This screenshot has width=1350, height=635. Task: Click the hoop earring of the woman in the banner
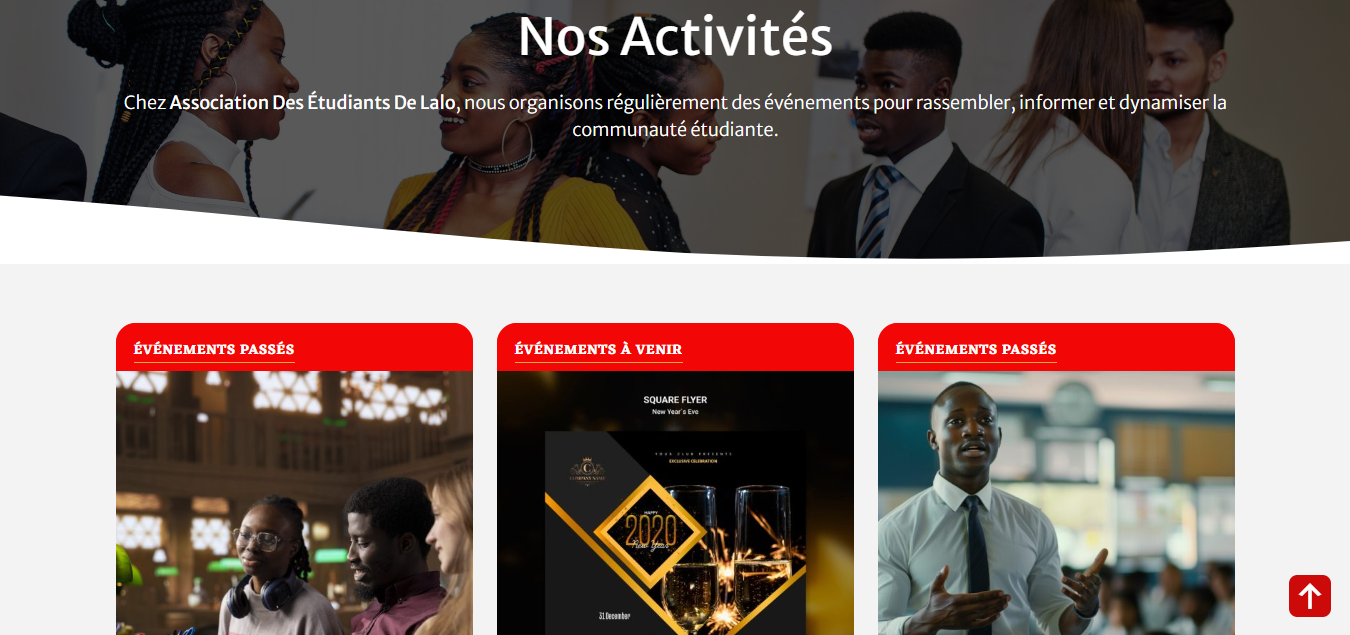coord(517,143)
